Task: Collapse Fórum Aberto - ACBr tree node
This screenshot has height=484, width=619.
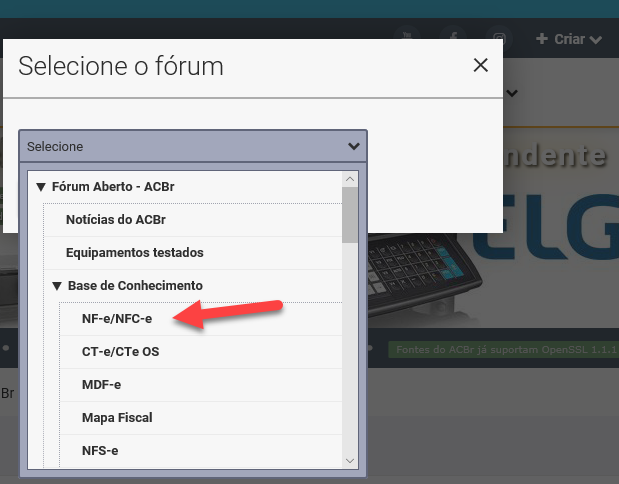Action: click(x=41, y=187)
